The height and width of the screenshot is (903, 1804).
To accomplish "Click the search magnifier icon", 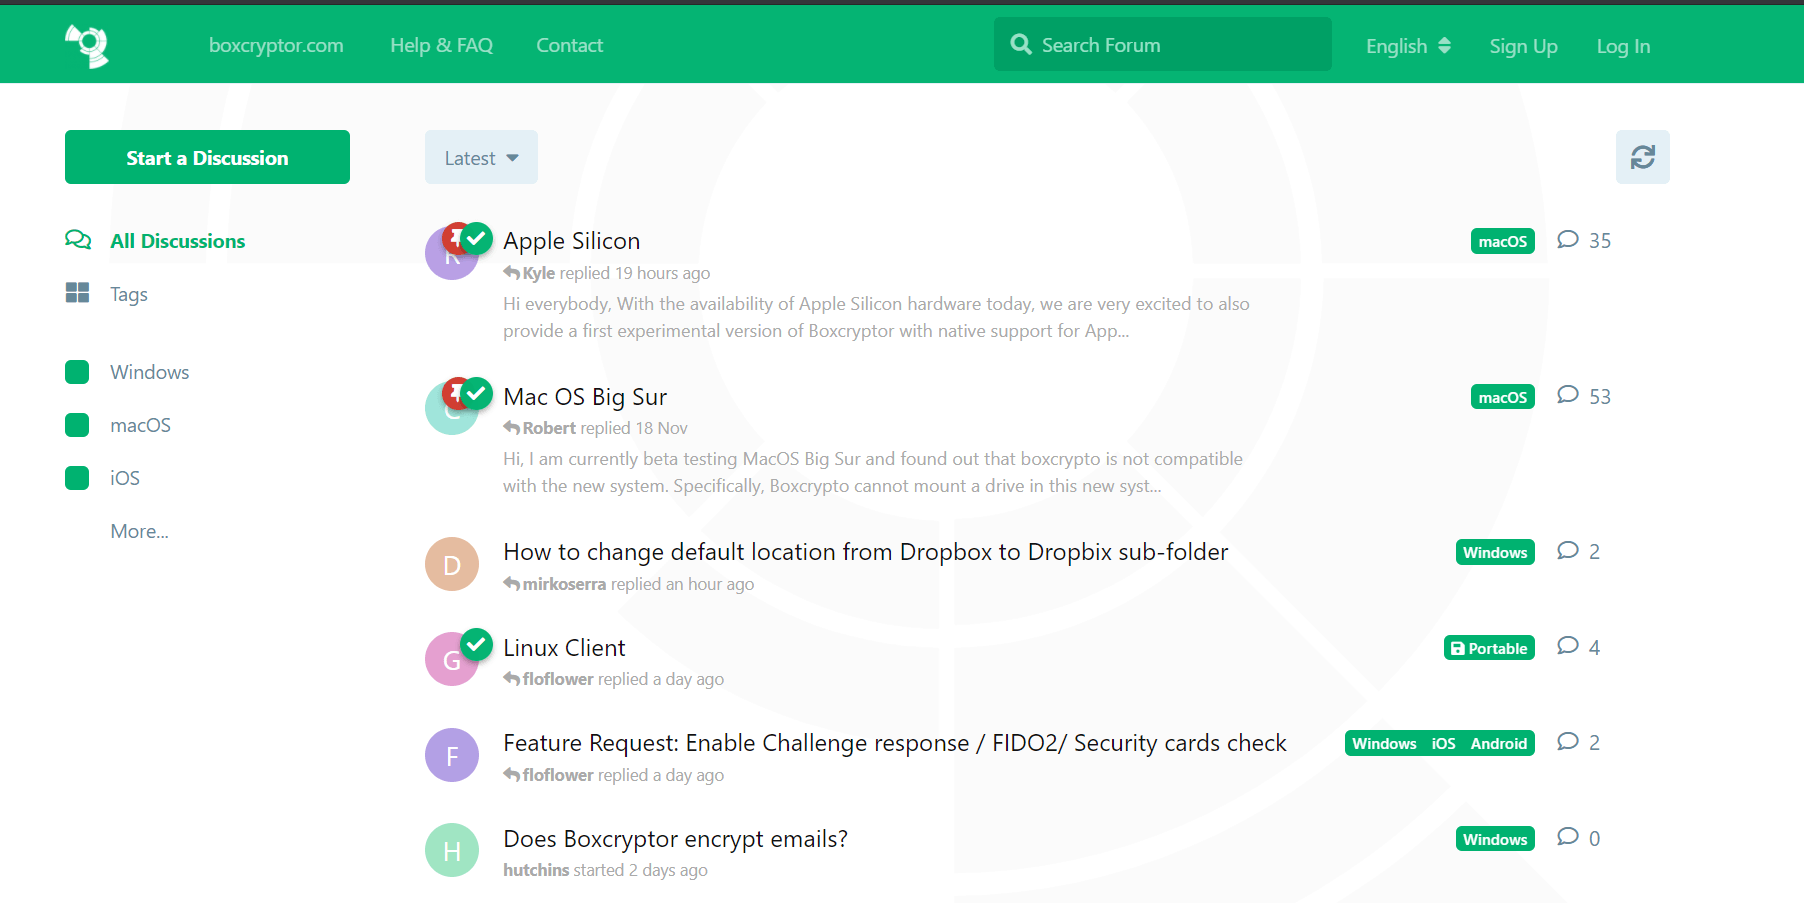I will (1020, 44).
